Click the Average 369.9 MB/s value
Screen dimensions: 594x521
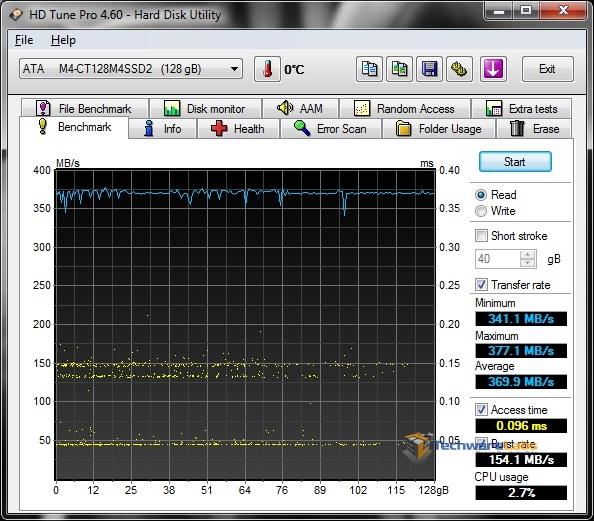(x=521, y=382)
